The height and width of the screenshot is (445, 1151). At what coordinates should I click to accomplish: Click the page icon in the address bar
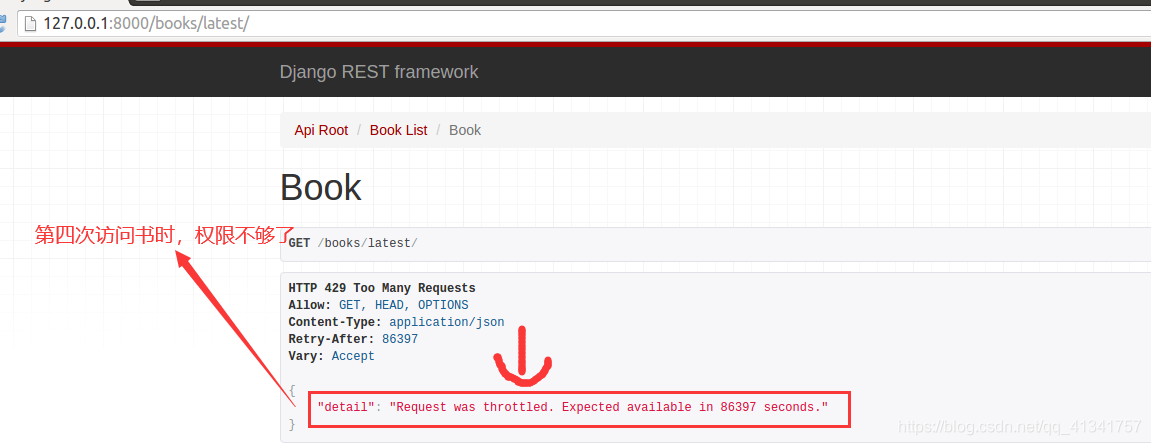point(29,23)
